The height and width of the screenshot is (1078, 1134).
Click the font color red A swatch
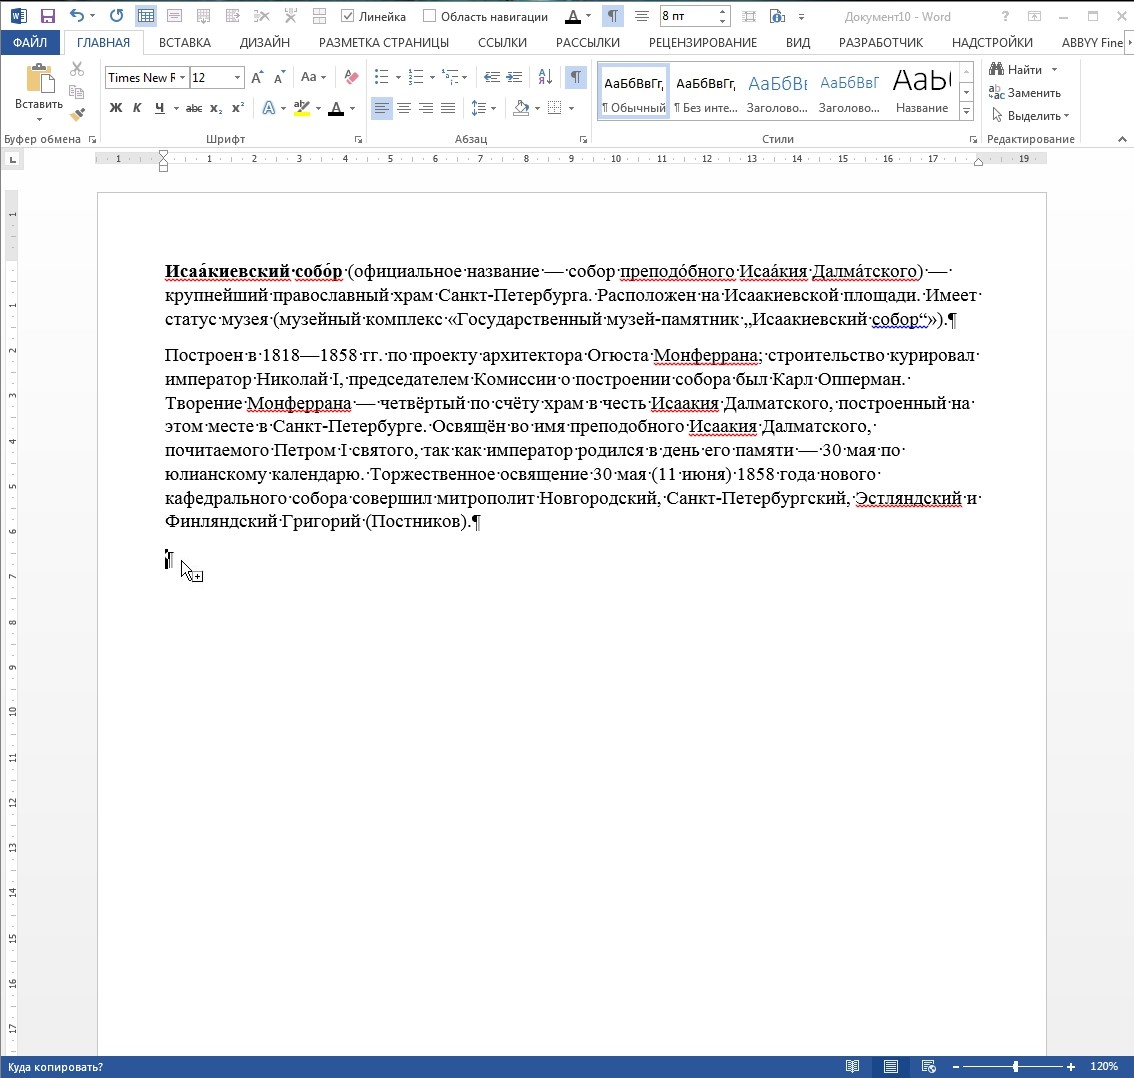pos(336,108)
